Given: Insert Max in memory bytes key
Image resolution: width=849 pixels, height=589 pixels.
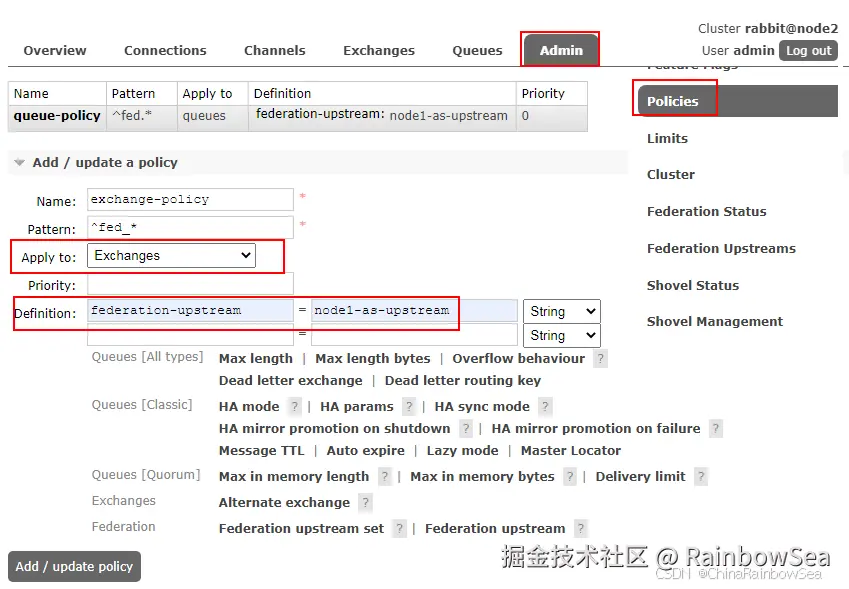Looking at the screenshot, I should coord(482,476).
